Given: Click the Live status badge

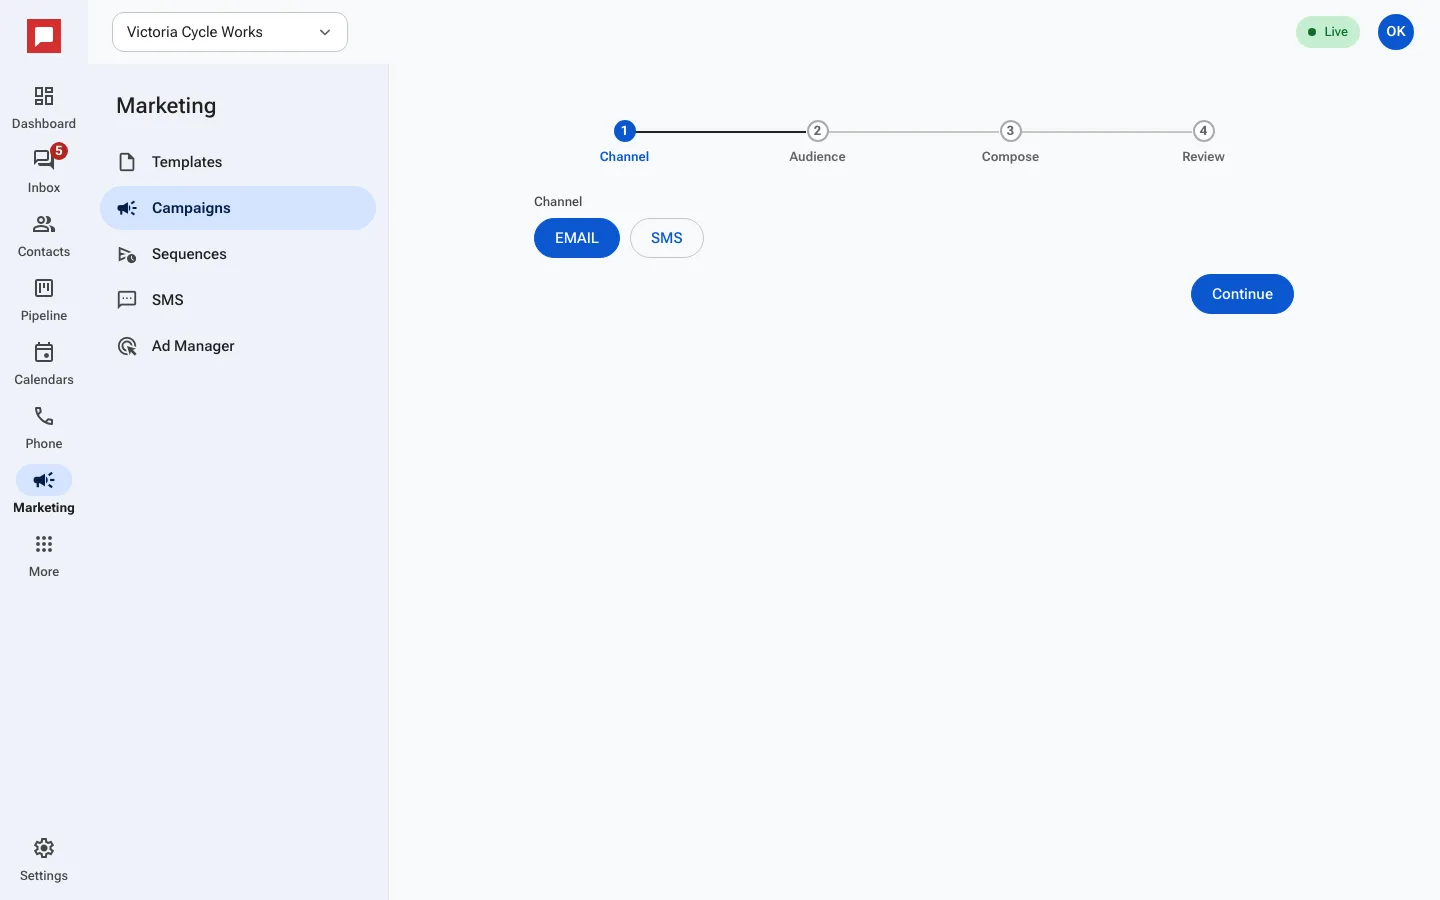Looking at the screenshot, I should coord(1328,32).
